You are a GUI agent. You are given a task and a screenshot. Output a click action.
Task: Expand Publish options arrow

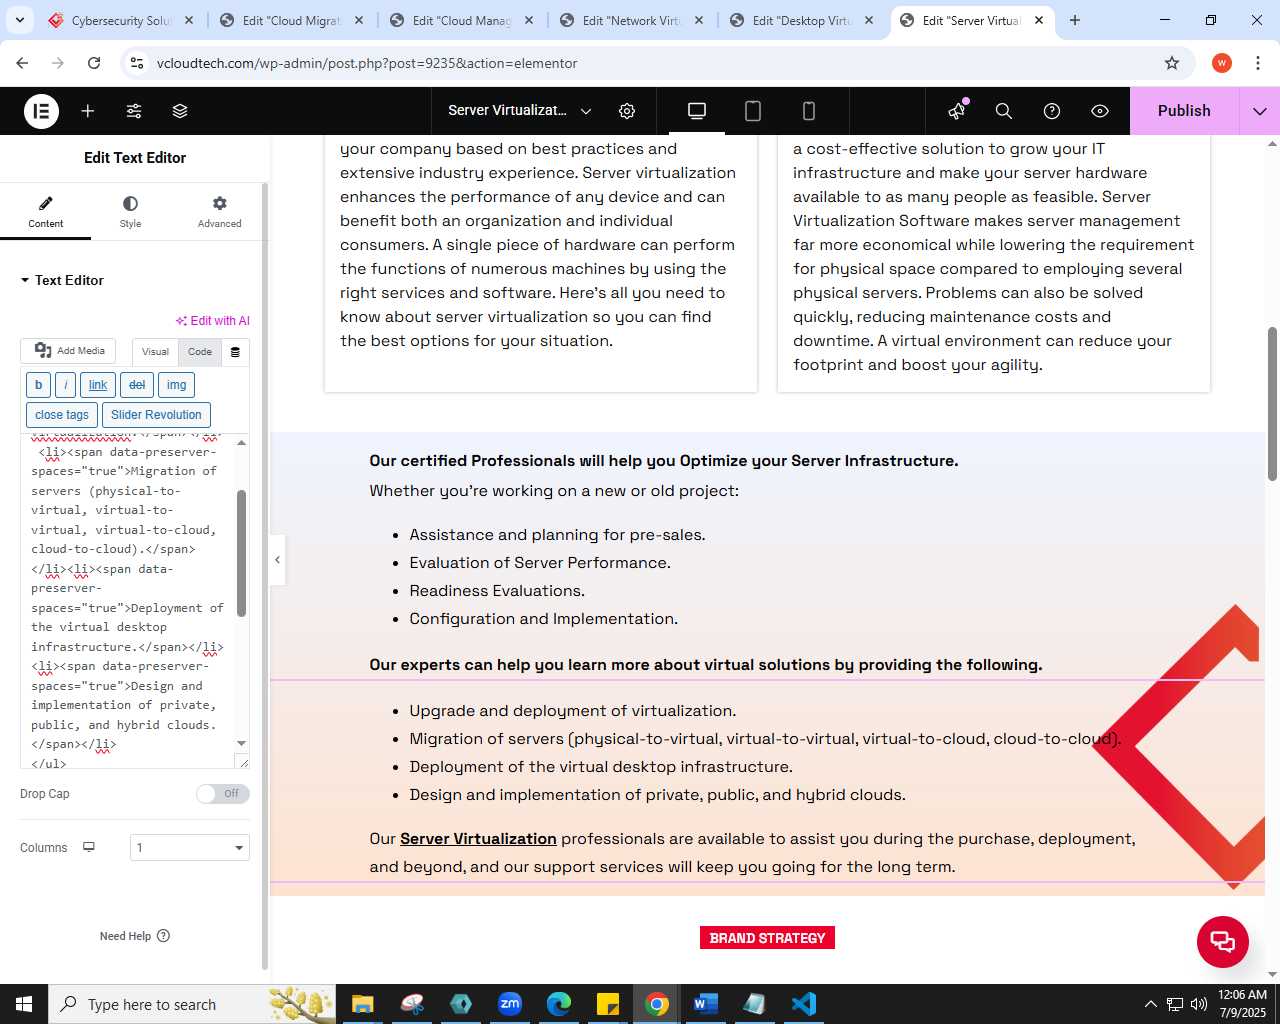[x=1260, y=111]
